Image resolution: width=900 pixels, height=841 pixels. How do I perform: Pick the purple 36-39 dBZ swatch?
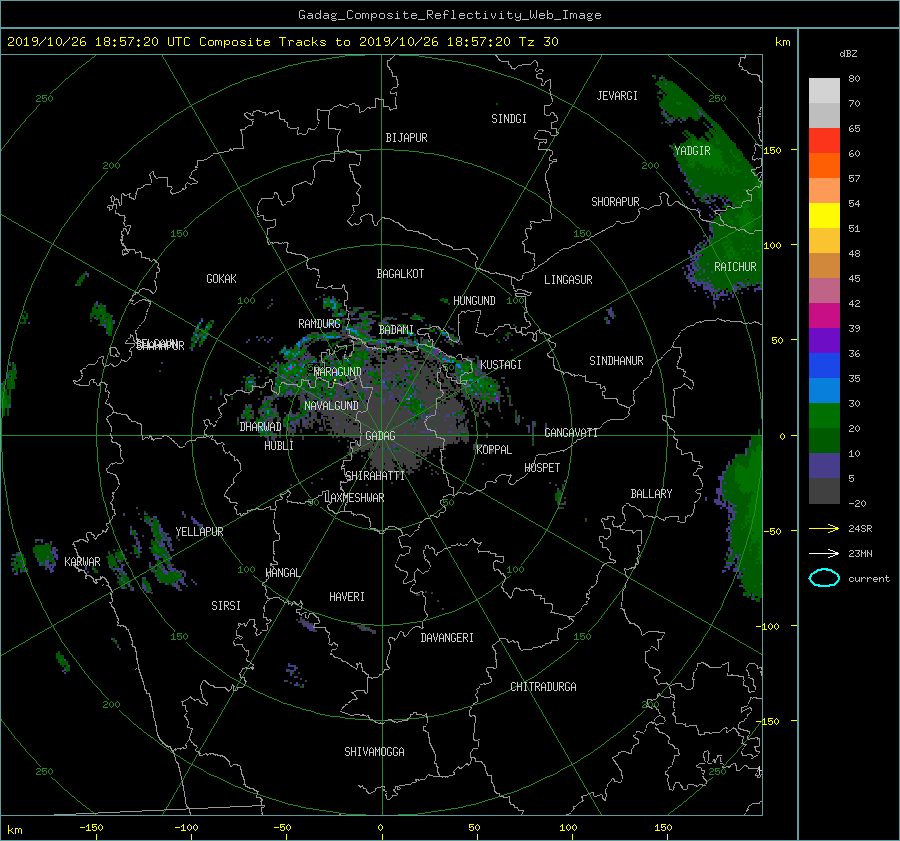pyautogui.click(x=824, y=340)
